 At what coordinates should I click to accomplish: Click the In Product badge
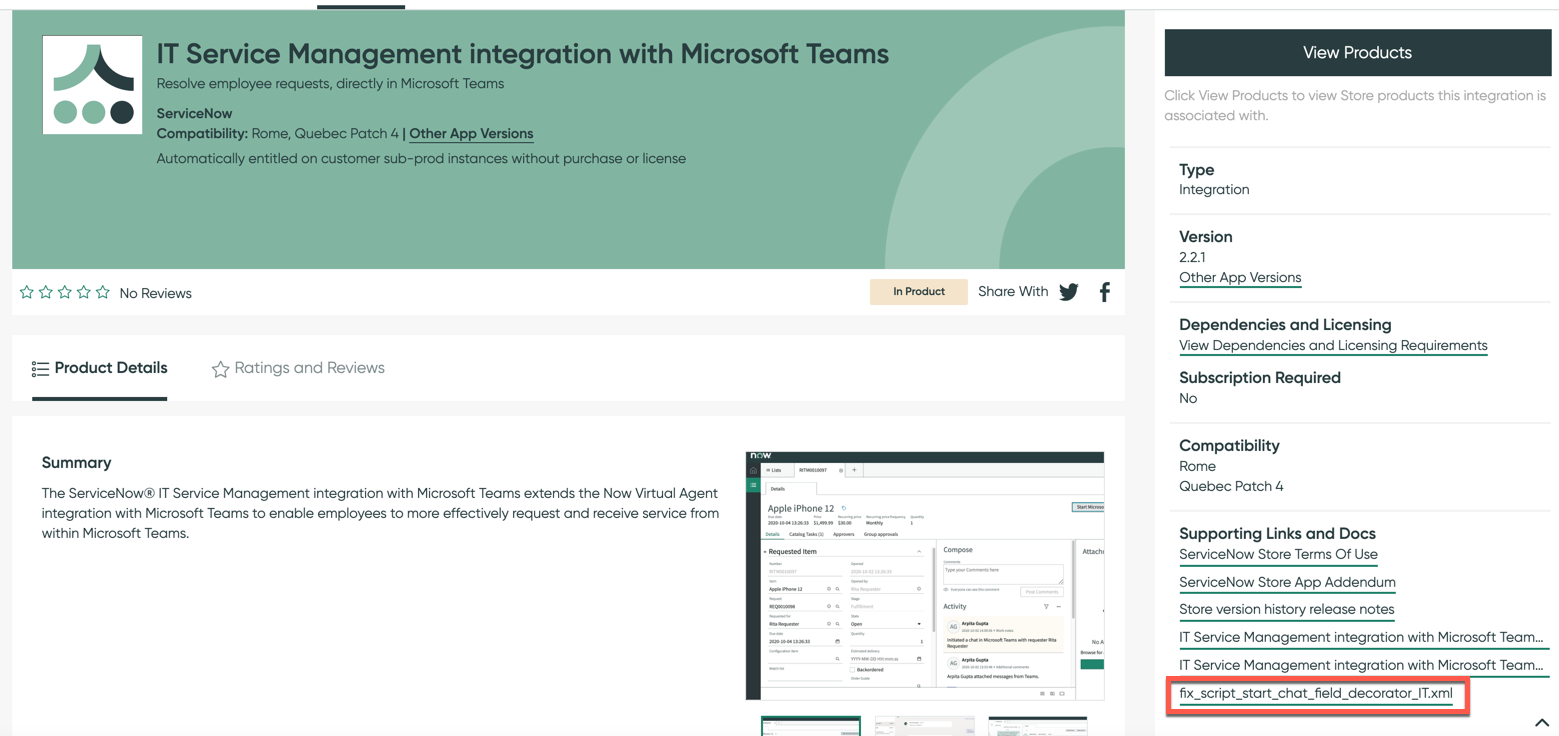919,292
